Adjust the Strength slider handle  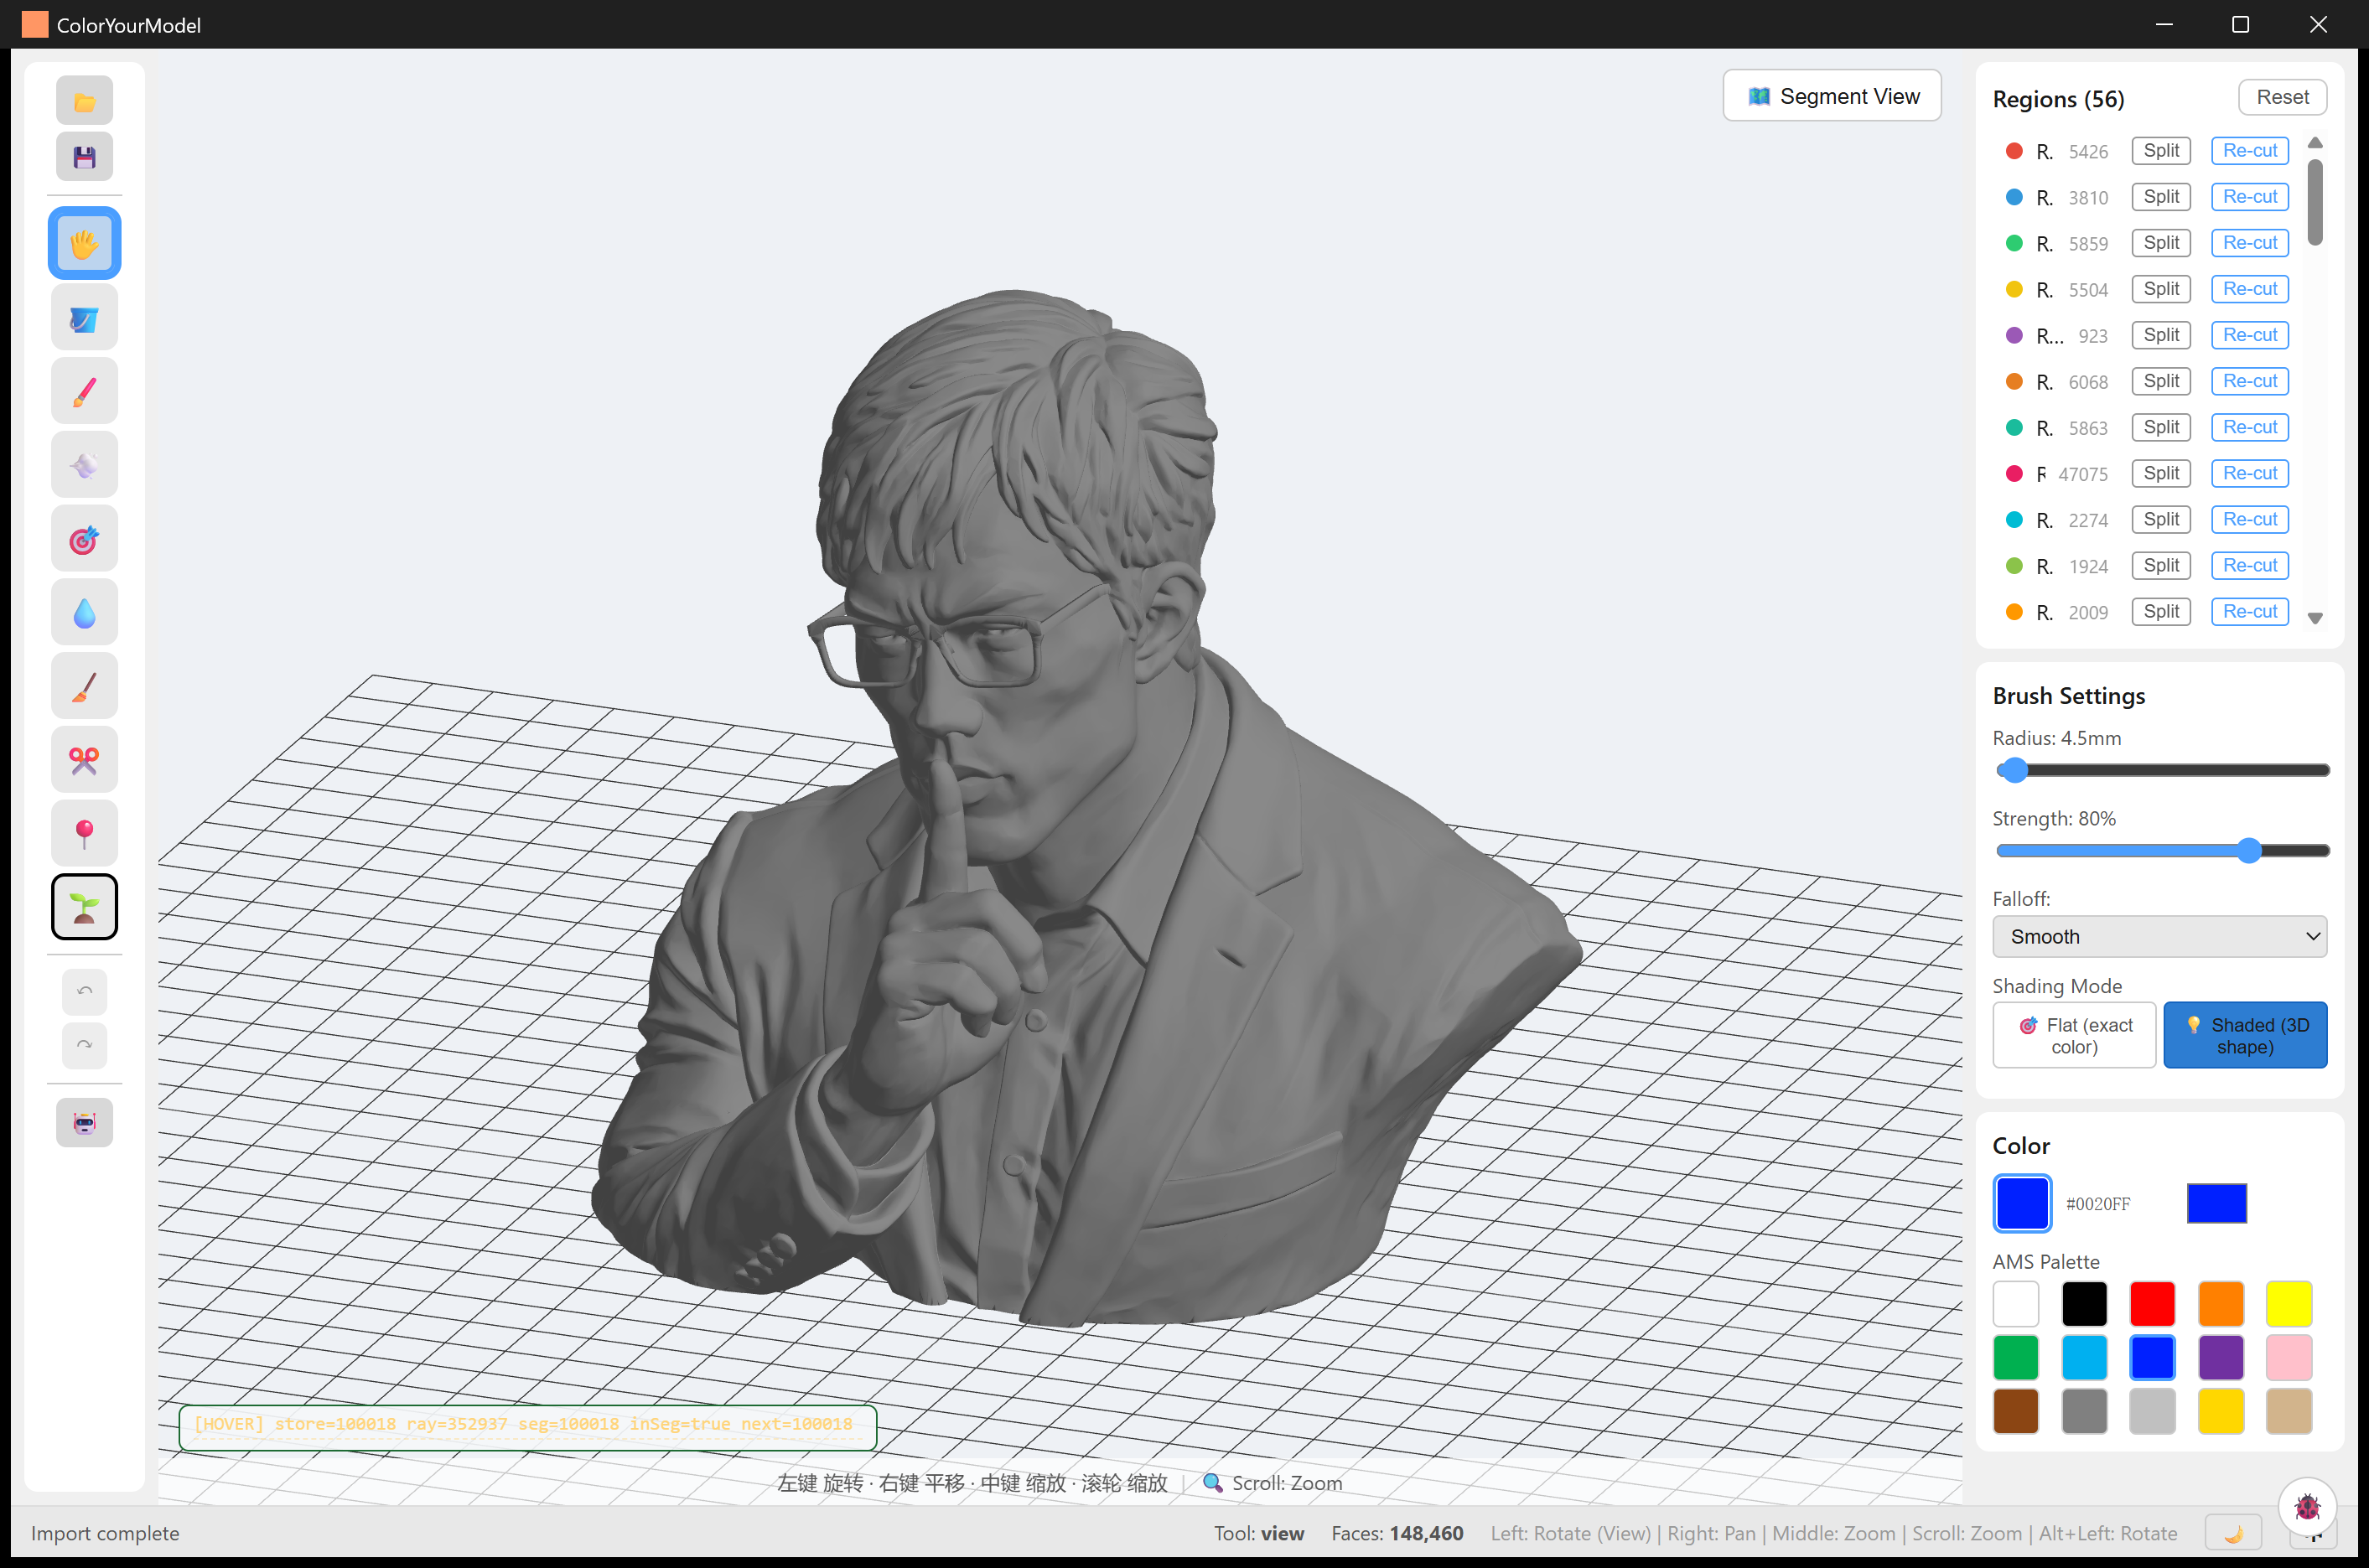coord(2248,850)
